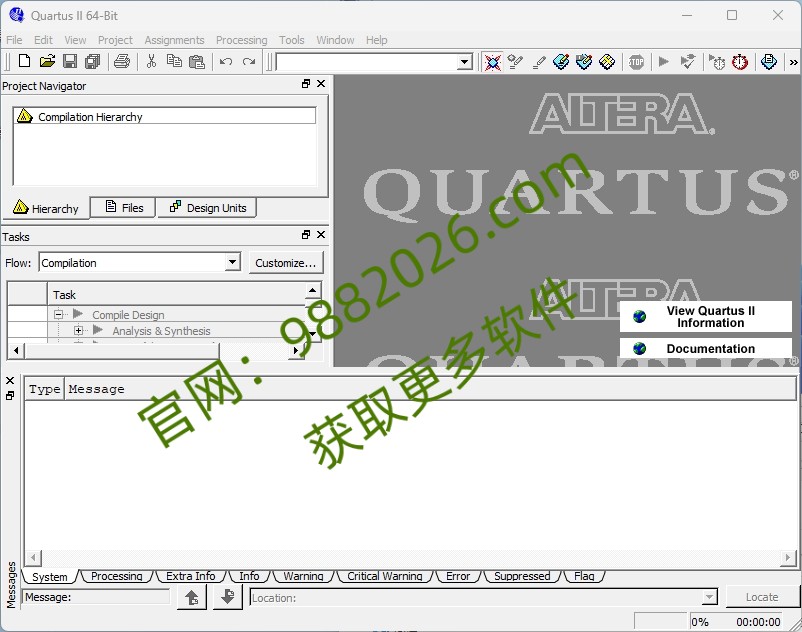This screenshot has height=632, width=802.
Task: Switch to the Files tab
Action: pyautogui.click(x=123, y=208)
